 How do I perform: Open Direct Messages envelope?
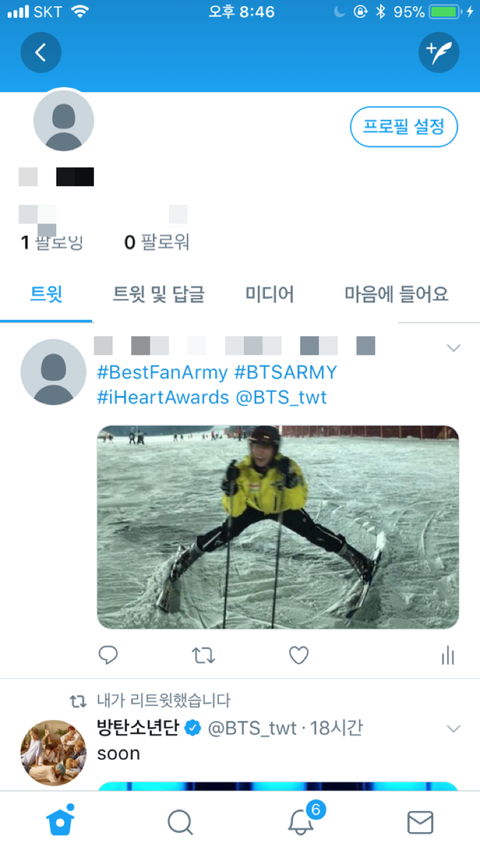pyautogui.click(x=420, y=822)
